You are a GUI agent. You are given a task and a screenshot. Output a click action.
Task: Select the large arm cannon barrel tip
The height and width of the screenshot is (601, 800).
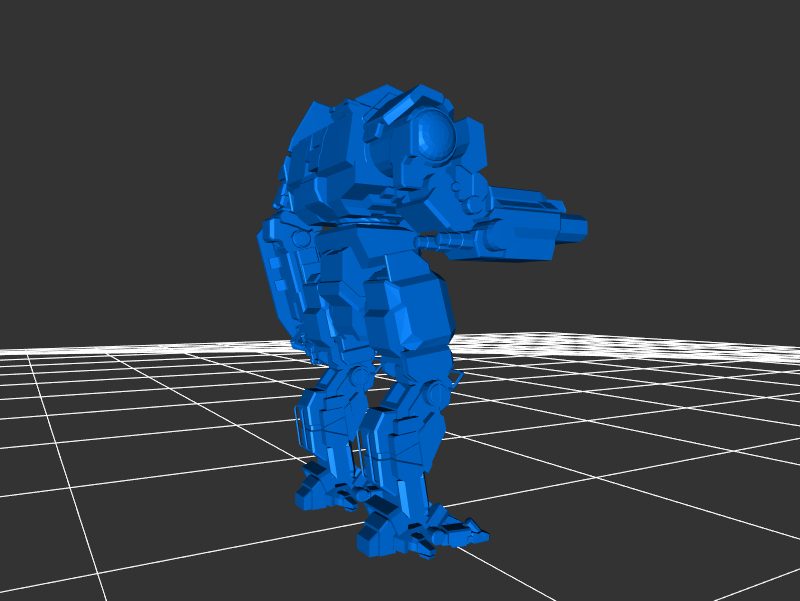(573, 227)
